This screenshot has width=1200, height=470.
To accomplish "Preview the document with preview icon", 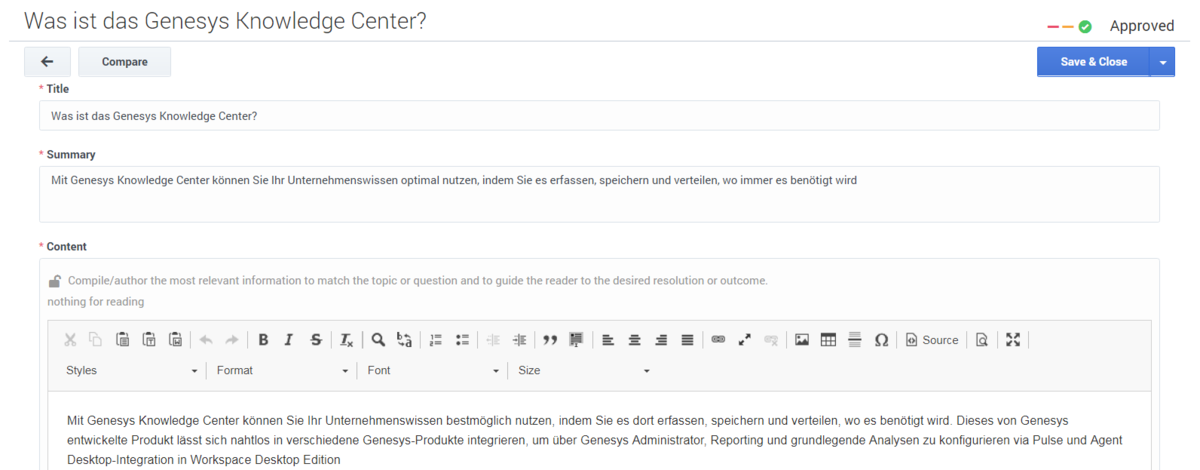I will 982,340.
